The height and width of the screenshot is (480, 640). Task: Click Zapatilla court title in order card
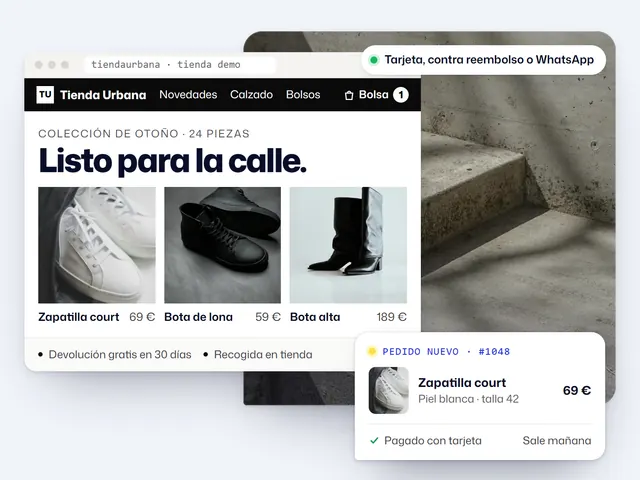462,383
